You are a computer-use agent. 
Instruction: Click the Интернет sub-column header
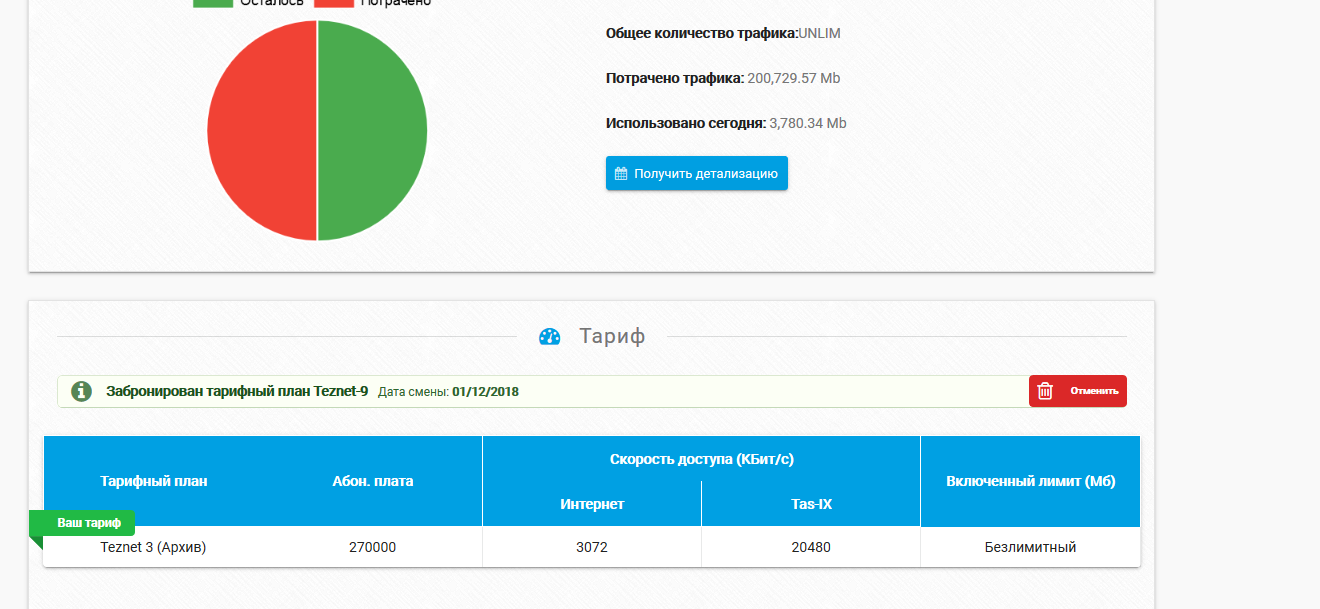pyautogui.click(x=592, y=504)
